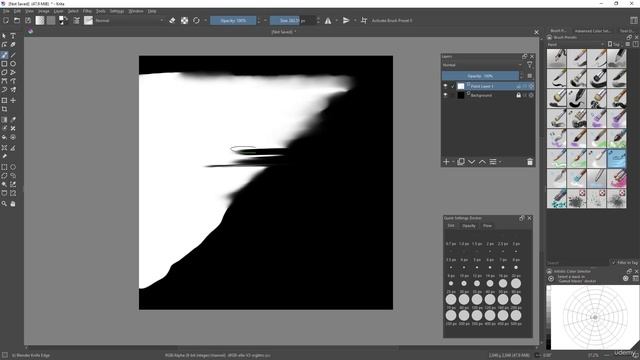
Task: Open vertical mirror options arrow
Action: (355, 20)
